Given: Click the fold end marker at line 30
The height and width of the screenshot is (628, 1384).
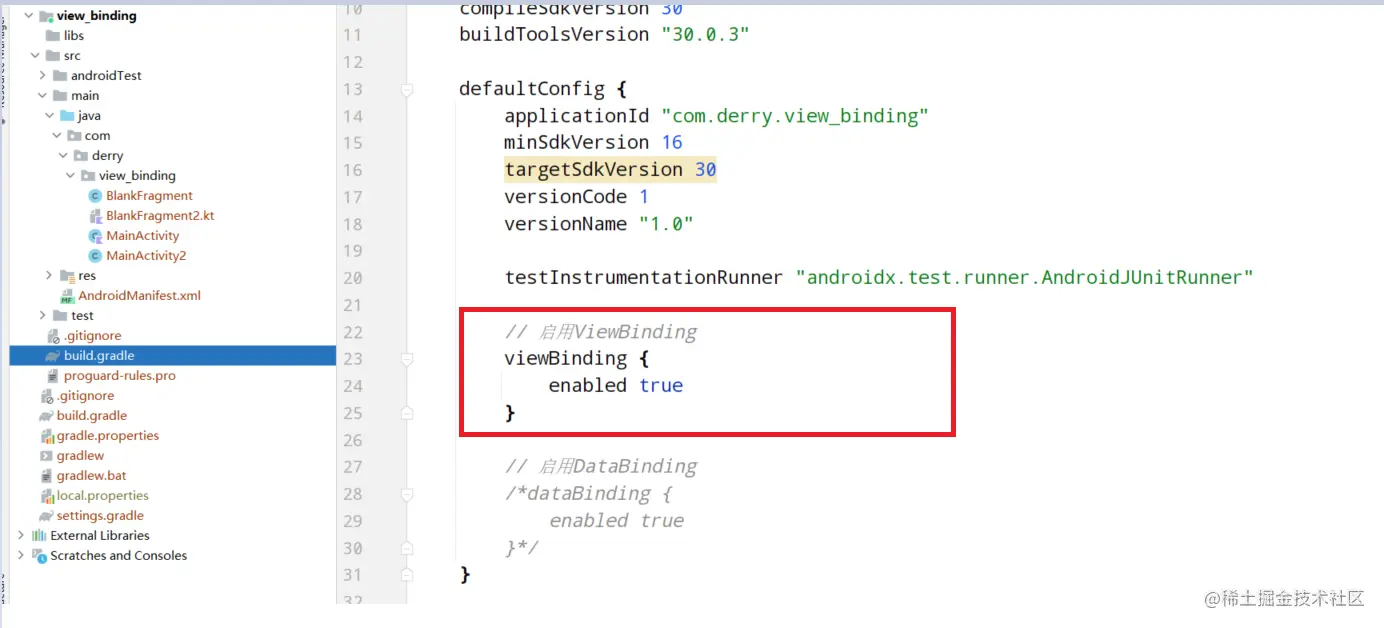Looking at the screenshot, I should 407,548.
